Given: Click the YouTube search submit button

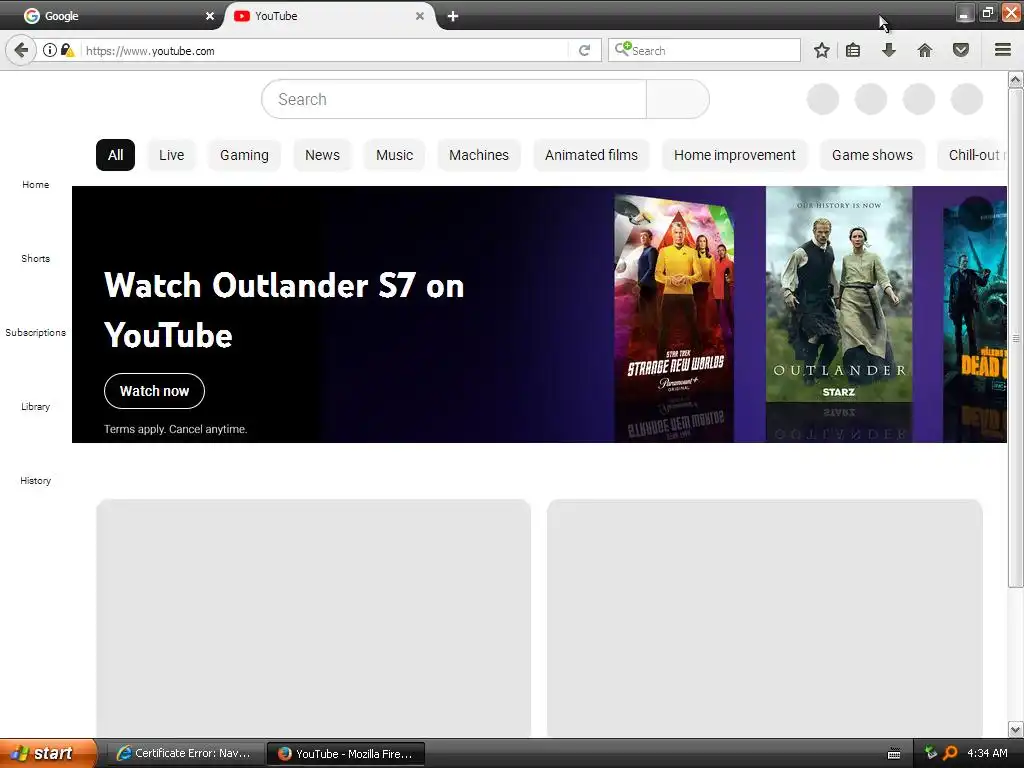Looking at the screenshot, I should point(678,99).
